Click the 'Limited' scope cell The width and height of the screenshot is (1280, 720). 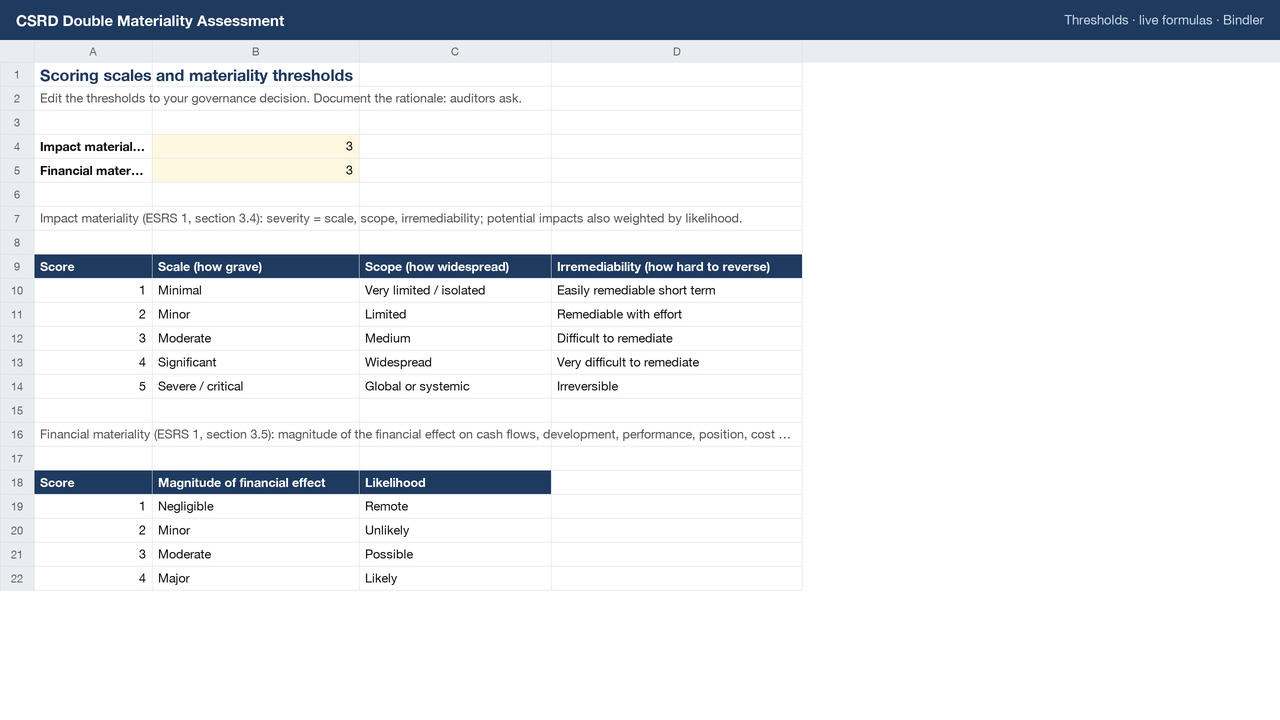tap(455, 315)
